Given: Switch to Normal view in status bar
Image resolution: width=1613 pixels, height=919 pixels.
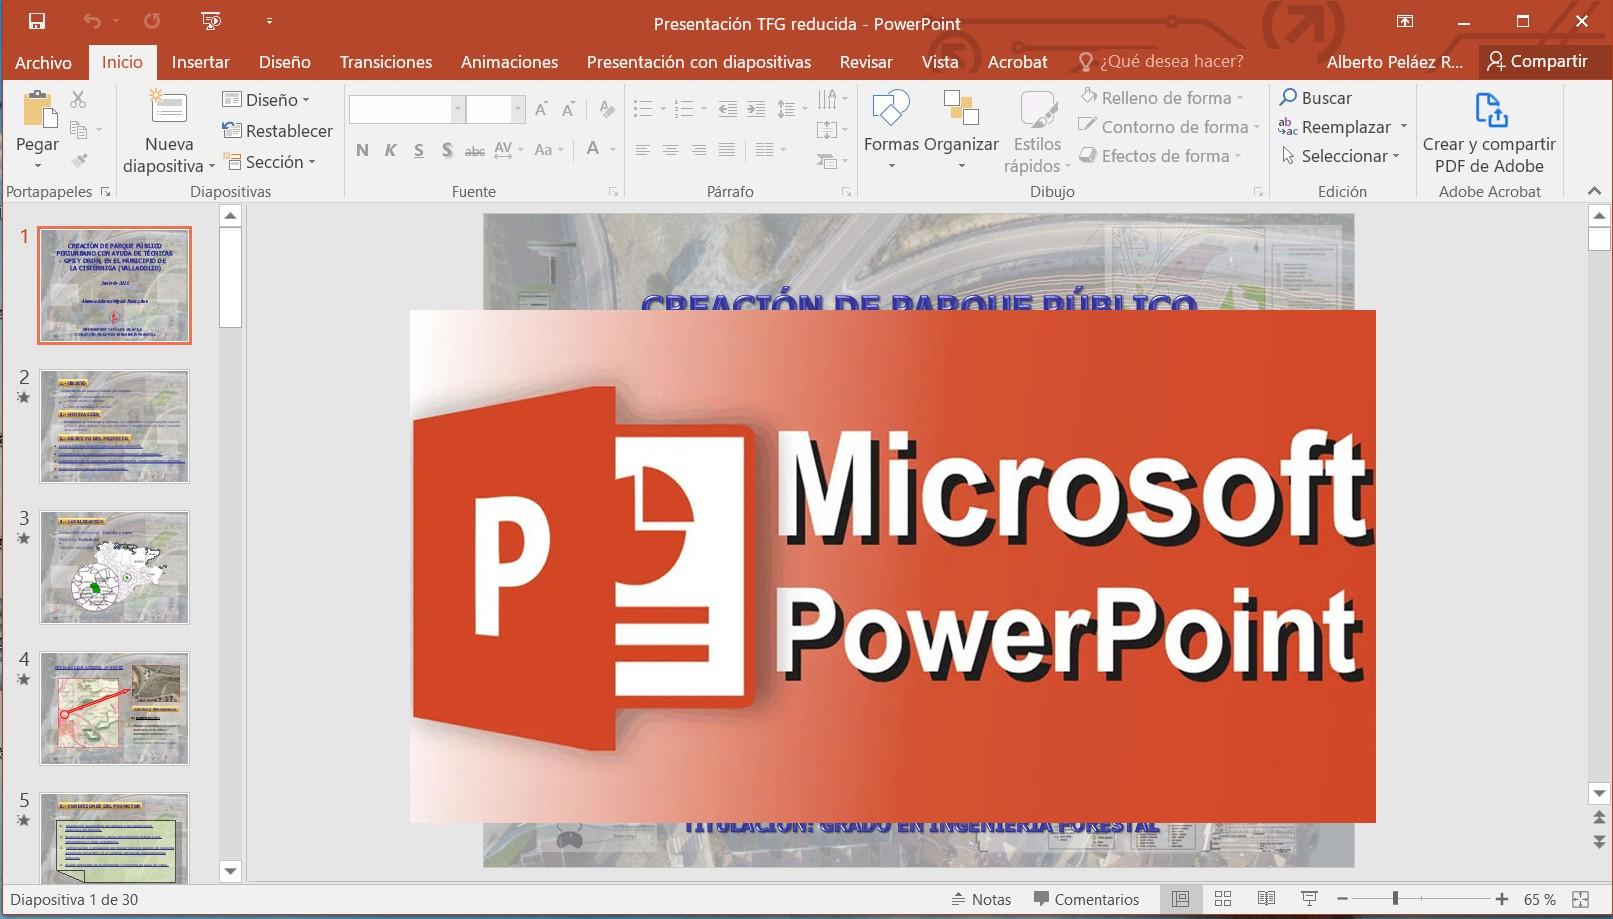Looking at the screenshot, I should pos(1180,899).
